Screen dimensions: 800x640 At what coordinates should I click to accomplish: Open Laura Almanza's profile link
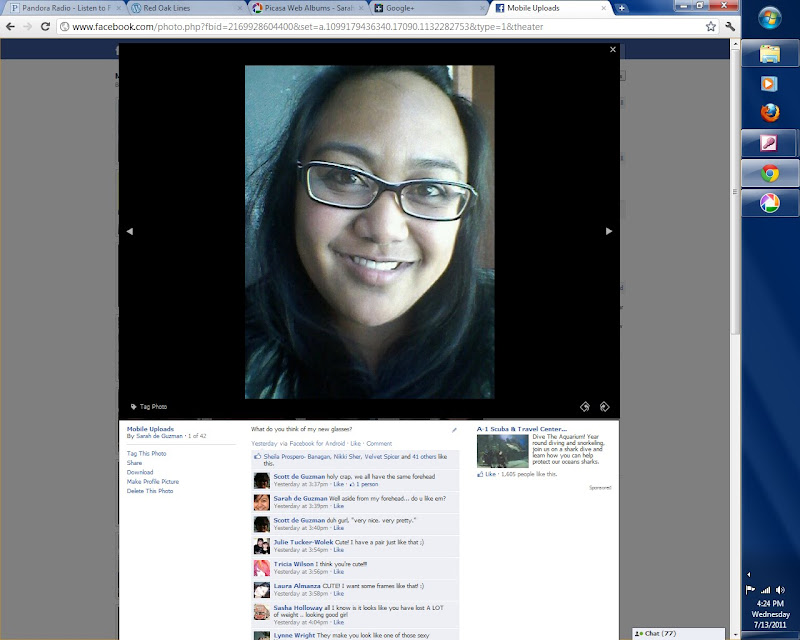(x=297, y=586)
